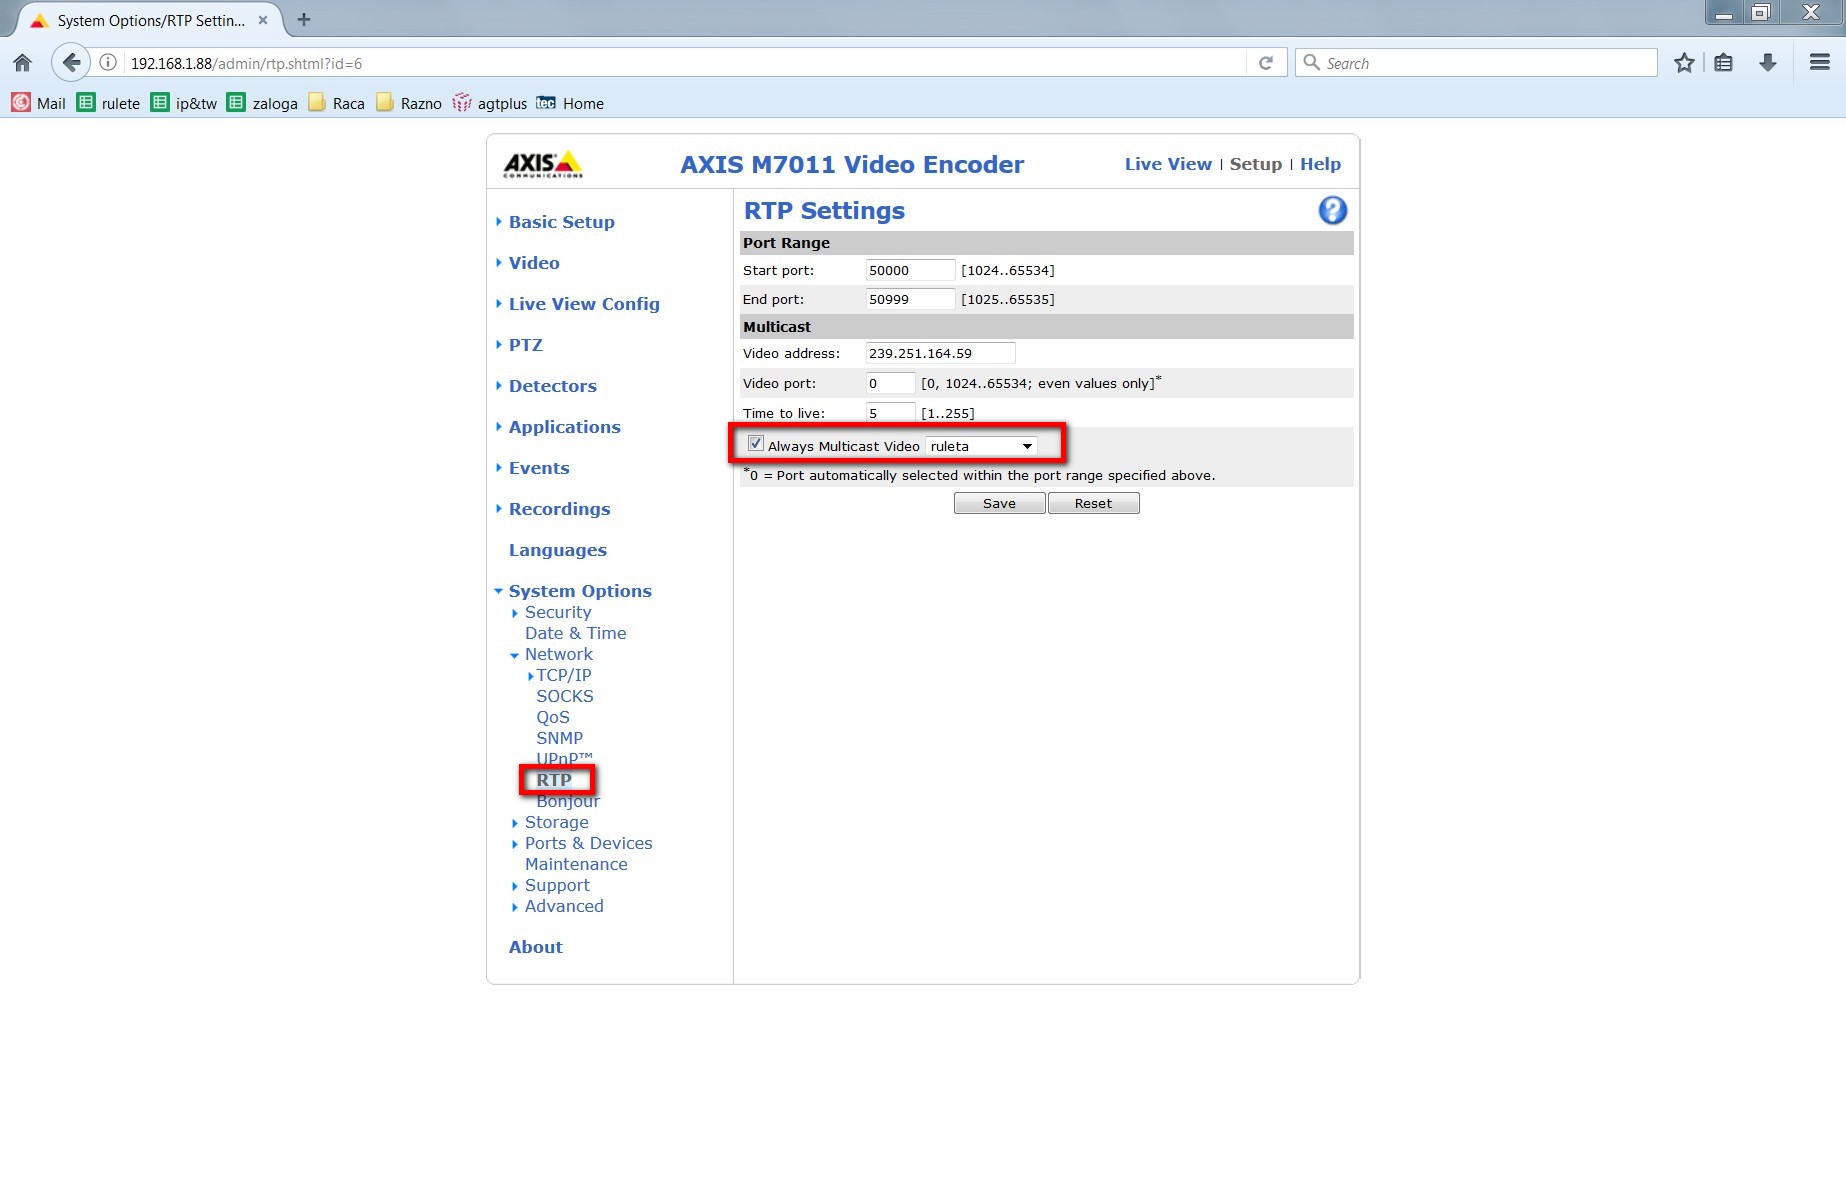This screenshot has height=1200, width=1846.
Task: Open the Razno bookmark folder
Action: pyautogui.click(x=409, y=103)
